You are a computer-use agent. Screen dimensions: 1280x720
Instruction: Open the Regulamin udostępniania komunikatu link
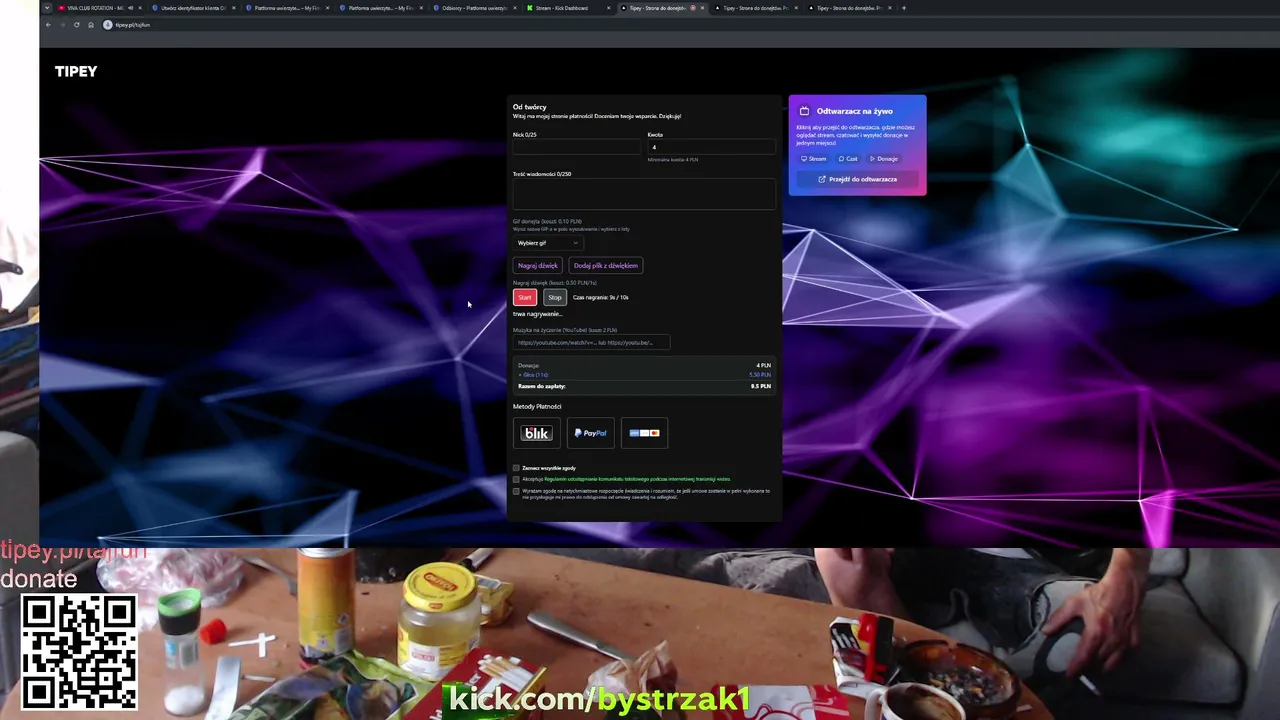637,479
